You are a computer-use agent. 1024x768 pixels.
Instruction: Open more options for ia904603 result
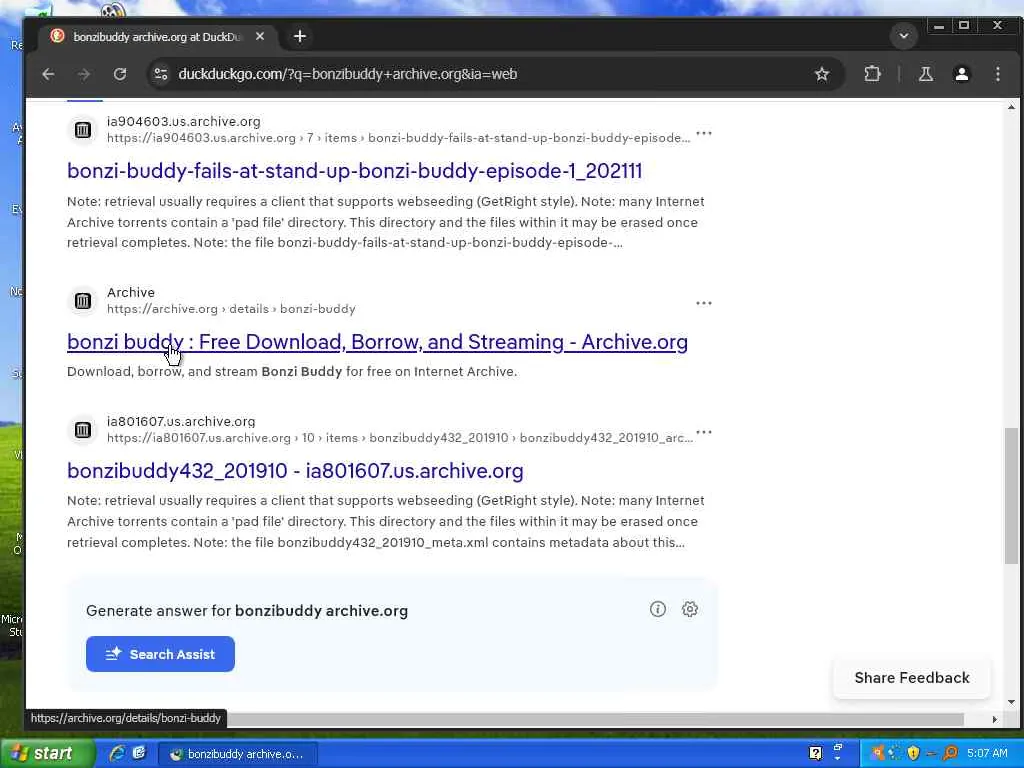703,134
